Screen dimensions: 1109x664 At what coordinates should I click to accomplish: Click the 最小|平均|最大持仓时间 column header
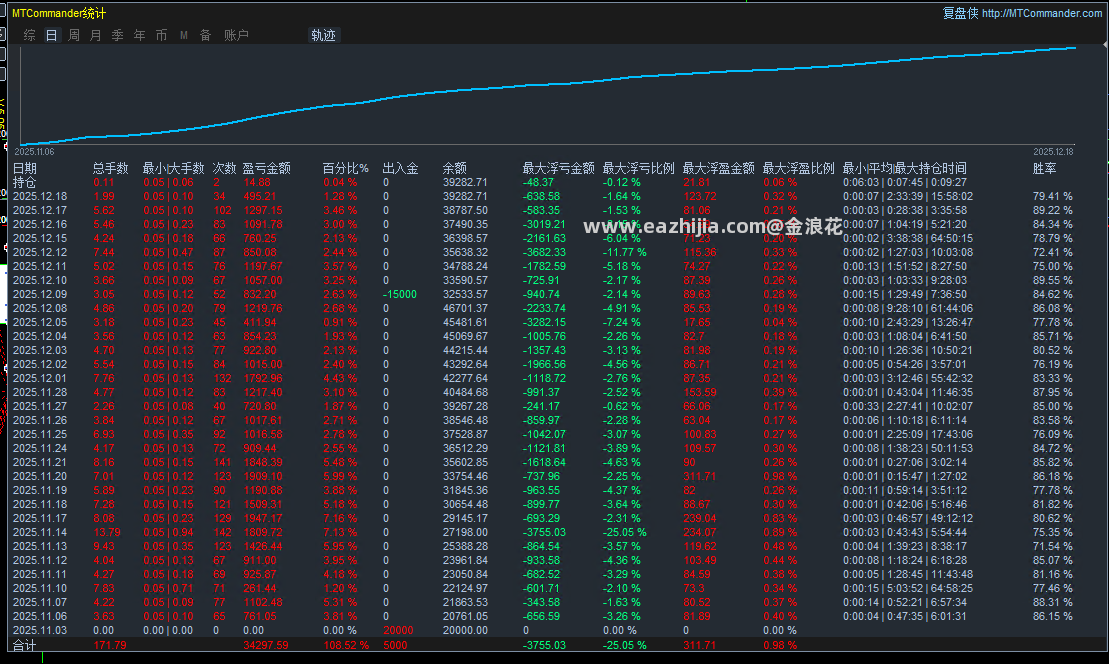[905, 168]
